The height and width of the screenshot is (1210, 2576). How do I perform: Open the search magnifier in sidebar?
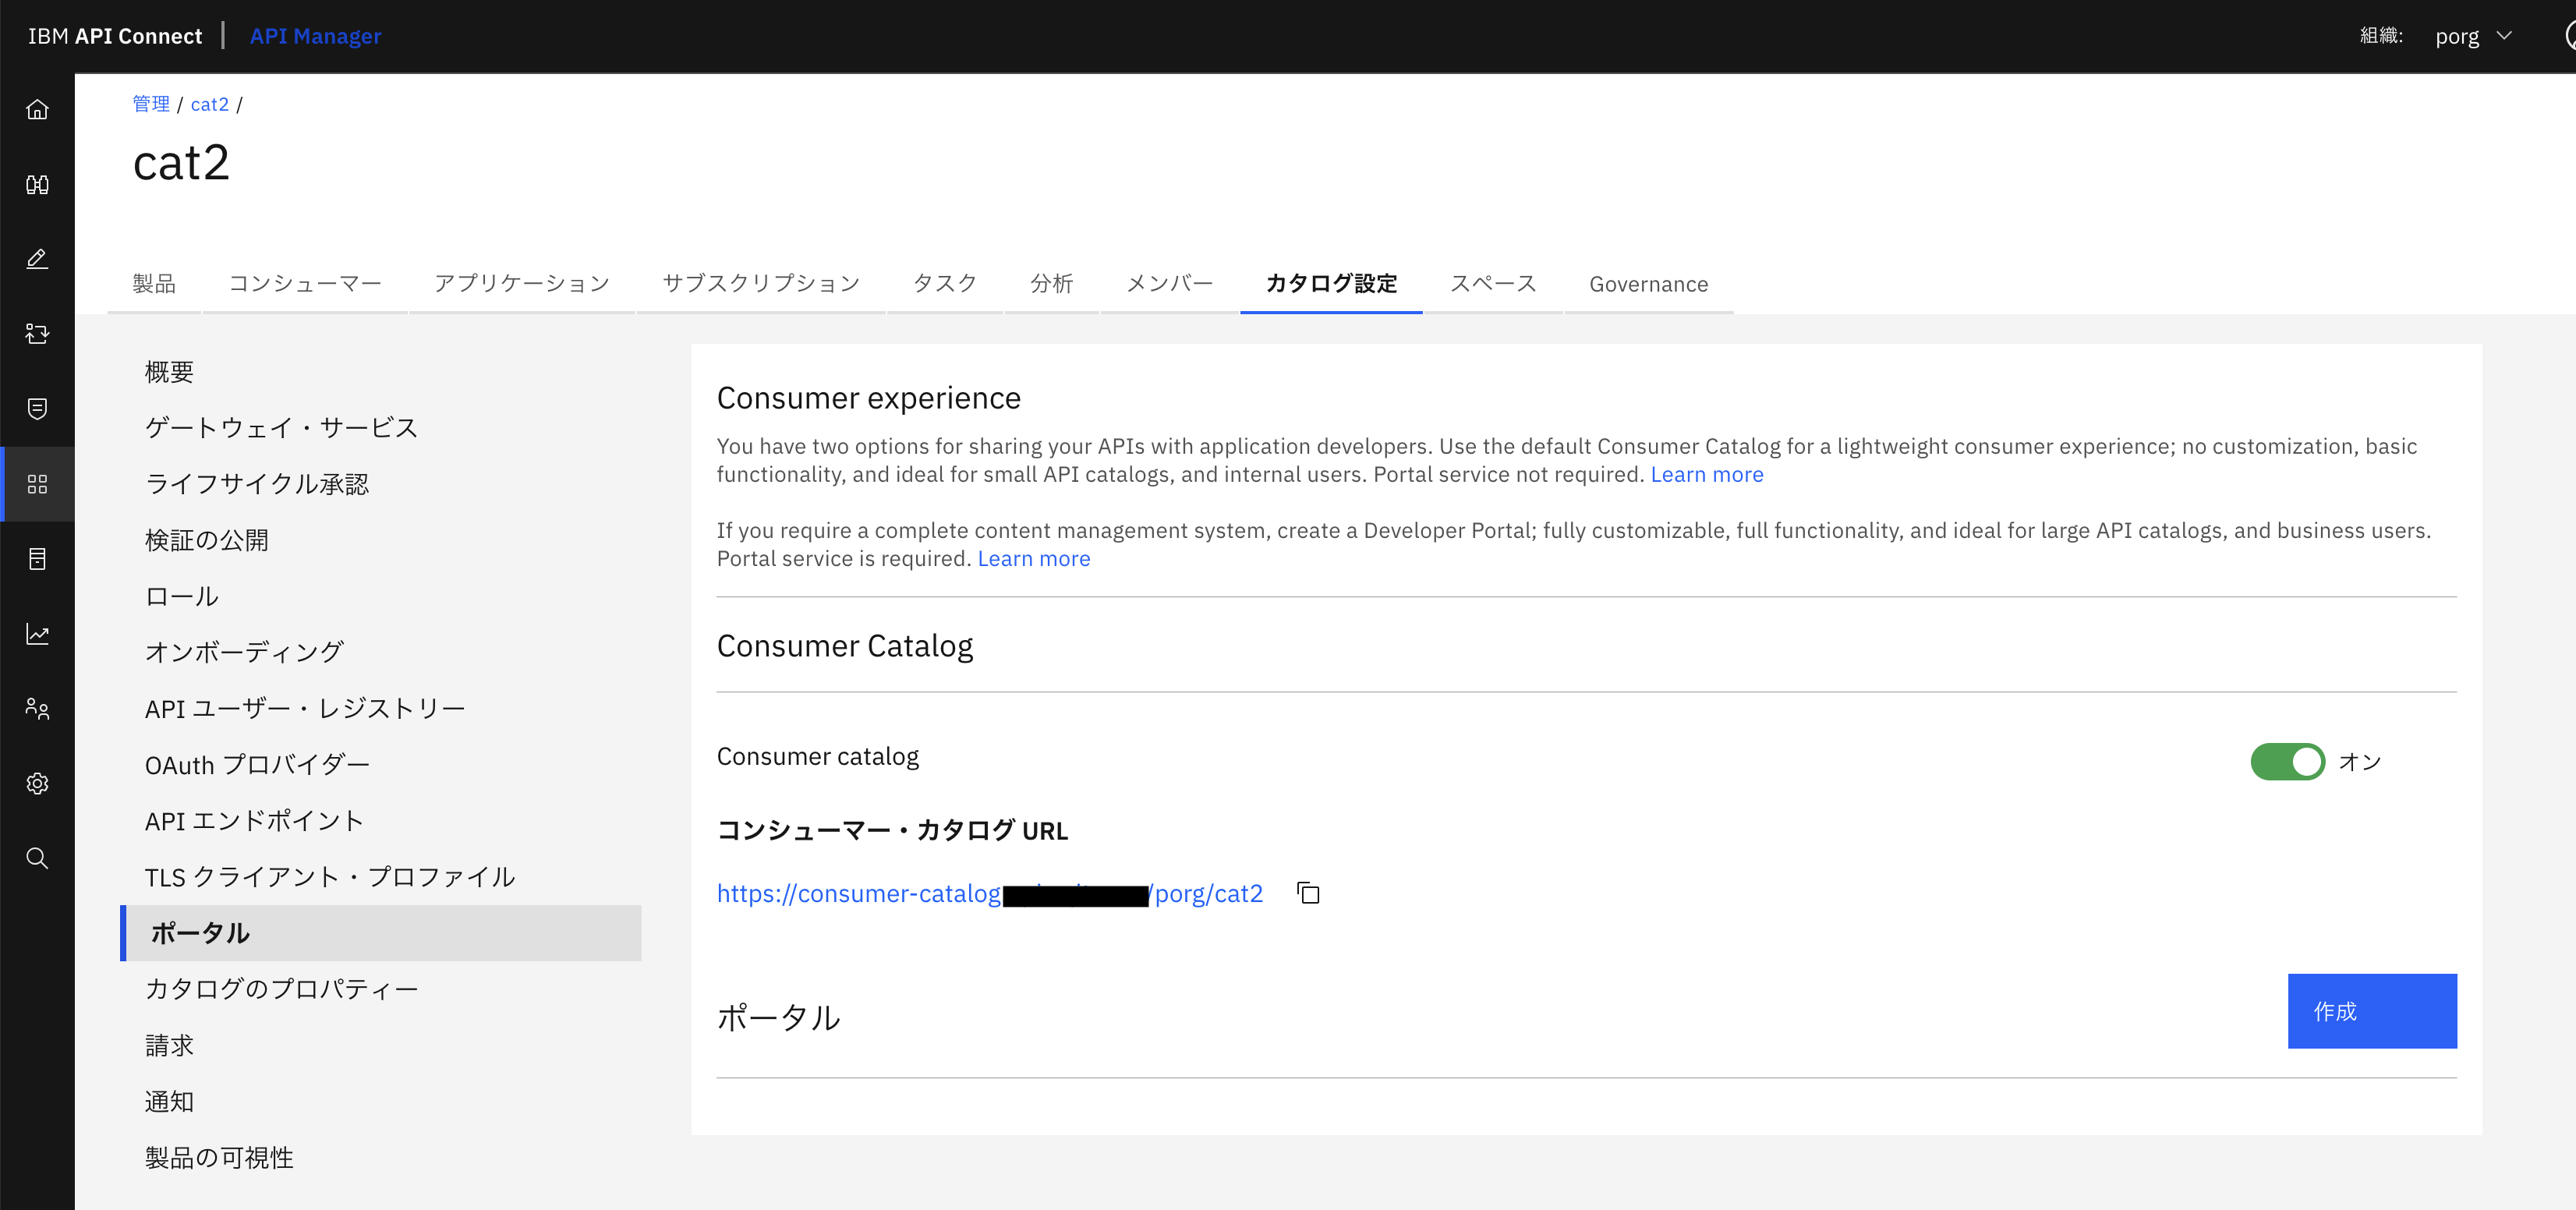pyautogui.click(x=37, y=858)
